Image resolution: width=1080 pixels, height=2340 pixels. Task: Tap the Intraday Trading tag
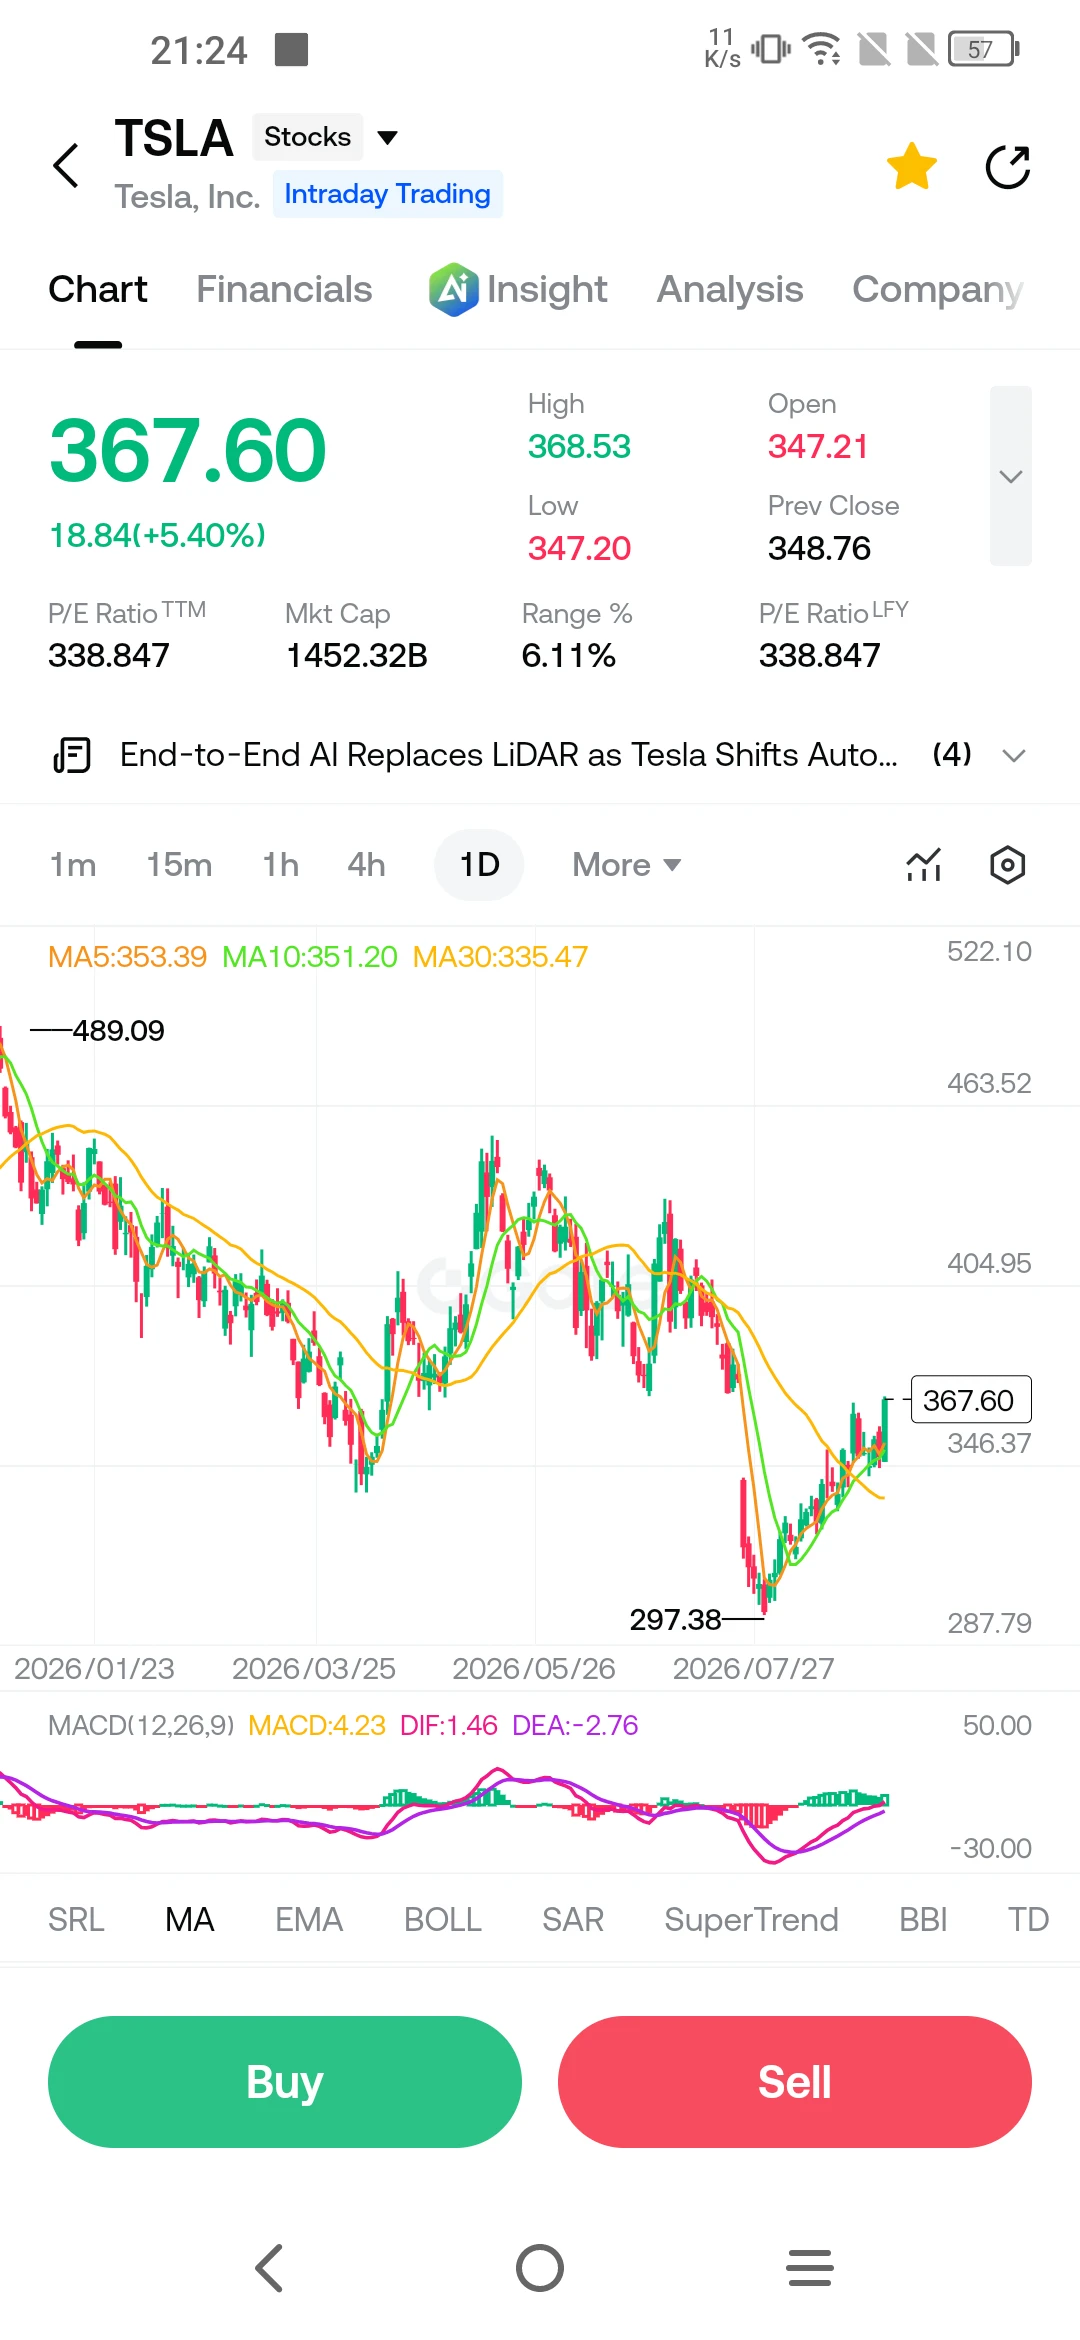(x=387, y=194)
